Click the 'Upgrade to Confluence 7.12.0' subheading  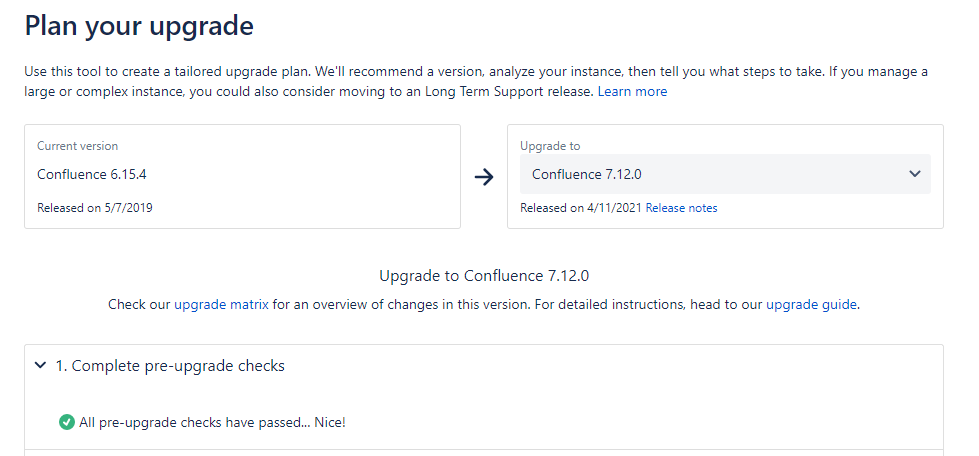[x=484, y=275]
